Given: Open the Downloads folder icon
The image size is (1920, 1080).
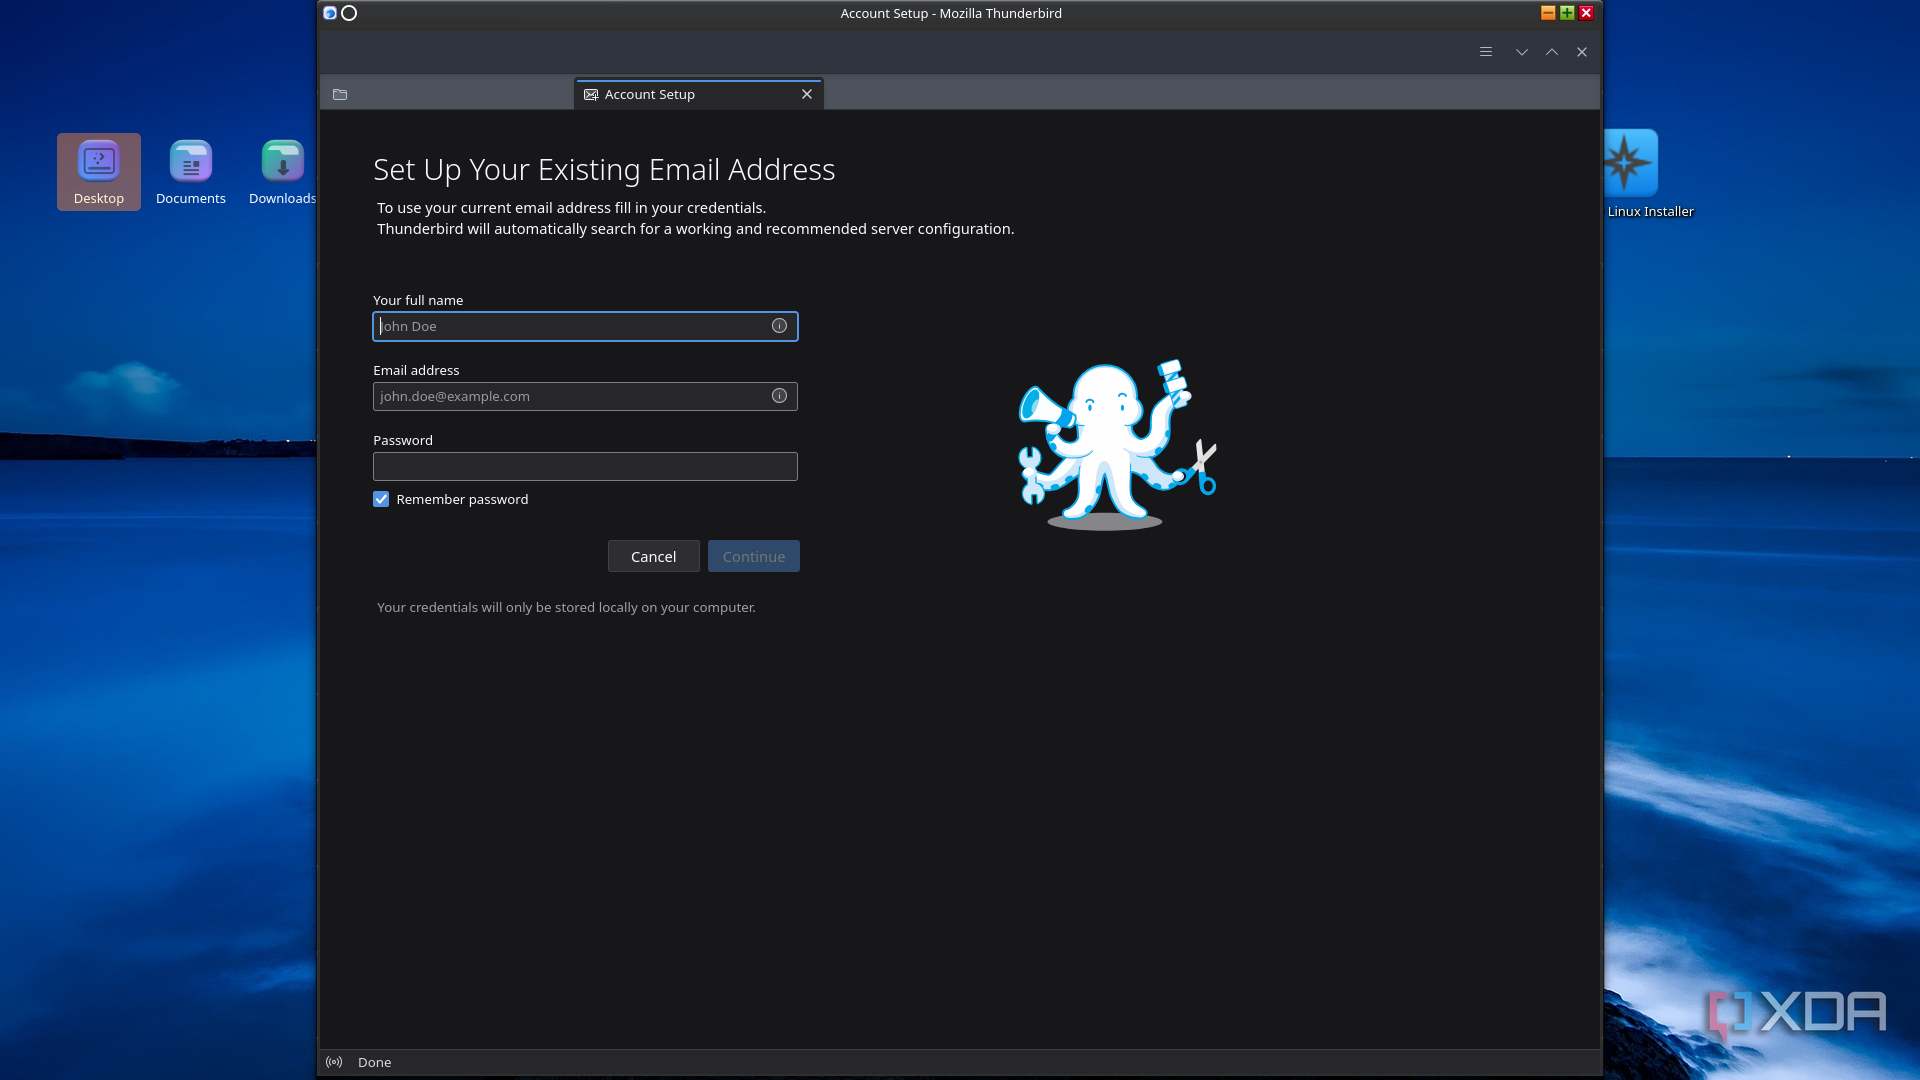Looking at the screenshot, I should coord(282,171).
